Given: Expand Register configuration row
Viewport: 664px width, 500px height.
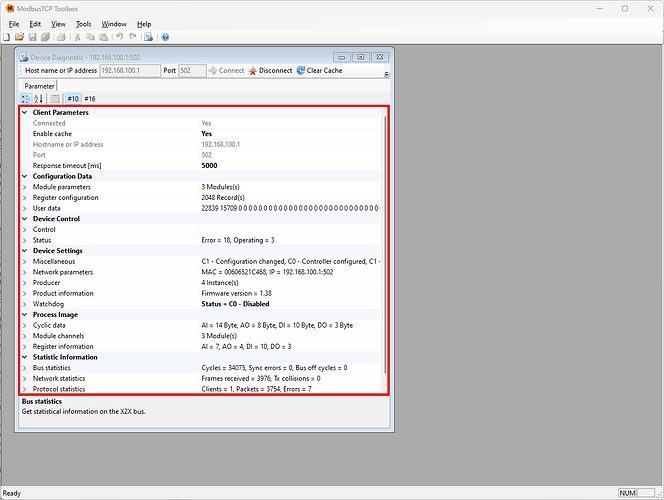Looking at the screenshot, I should point(25,198).
